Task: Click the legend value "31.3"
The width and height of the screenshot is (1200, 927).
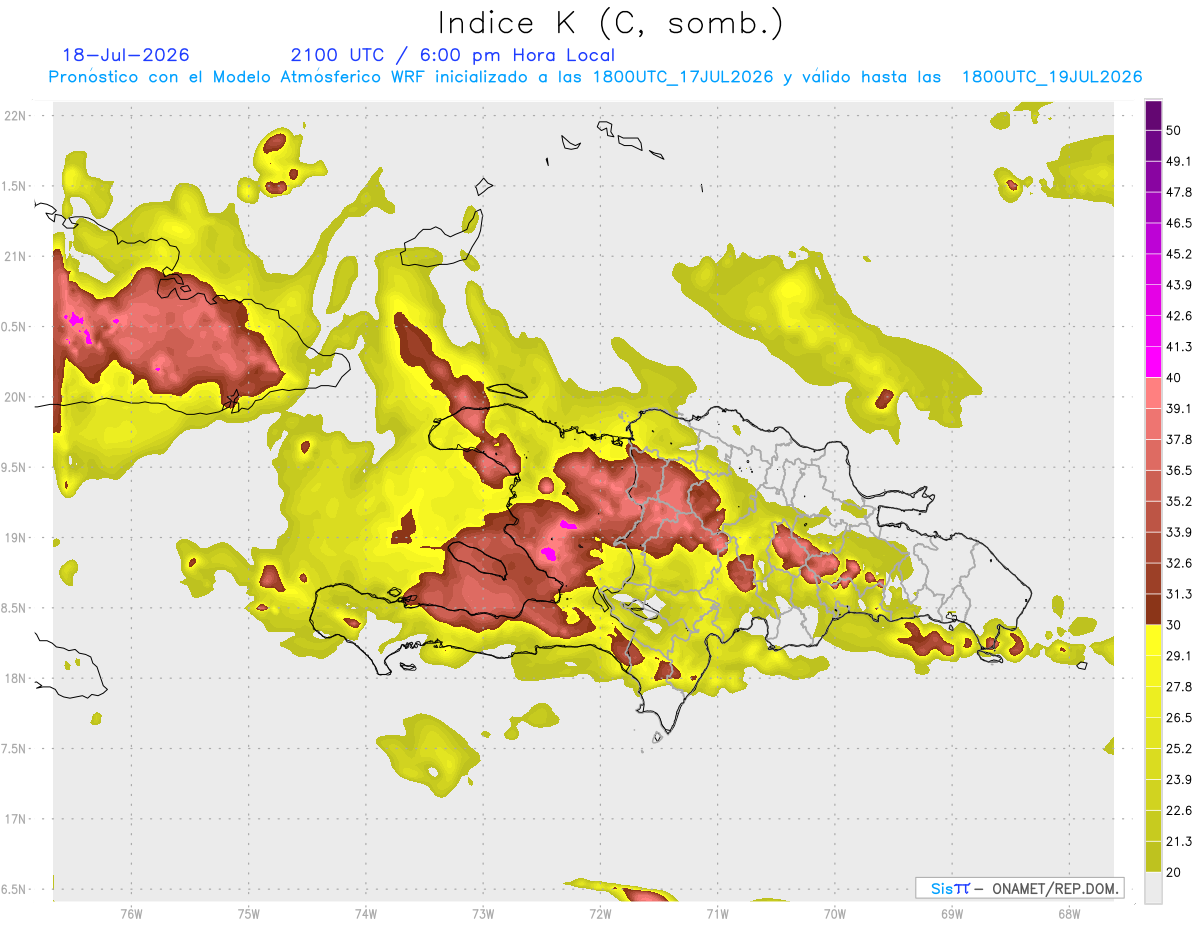Action: pos(1178,594)
